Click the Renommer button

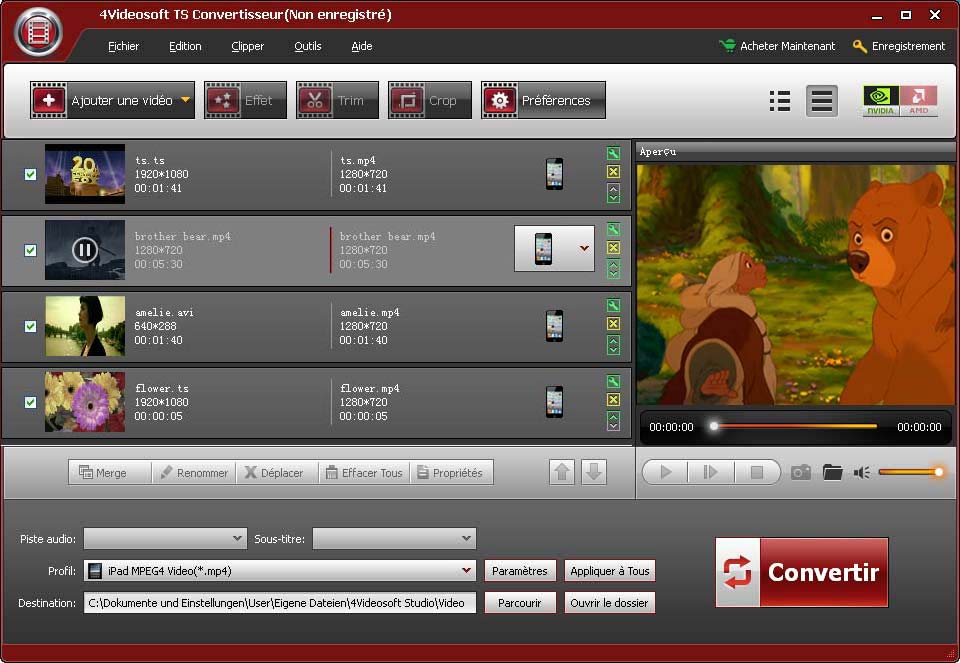[x=194, y=473]
